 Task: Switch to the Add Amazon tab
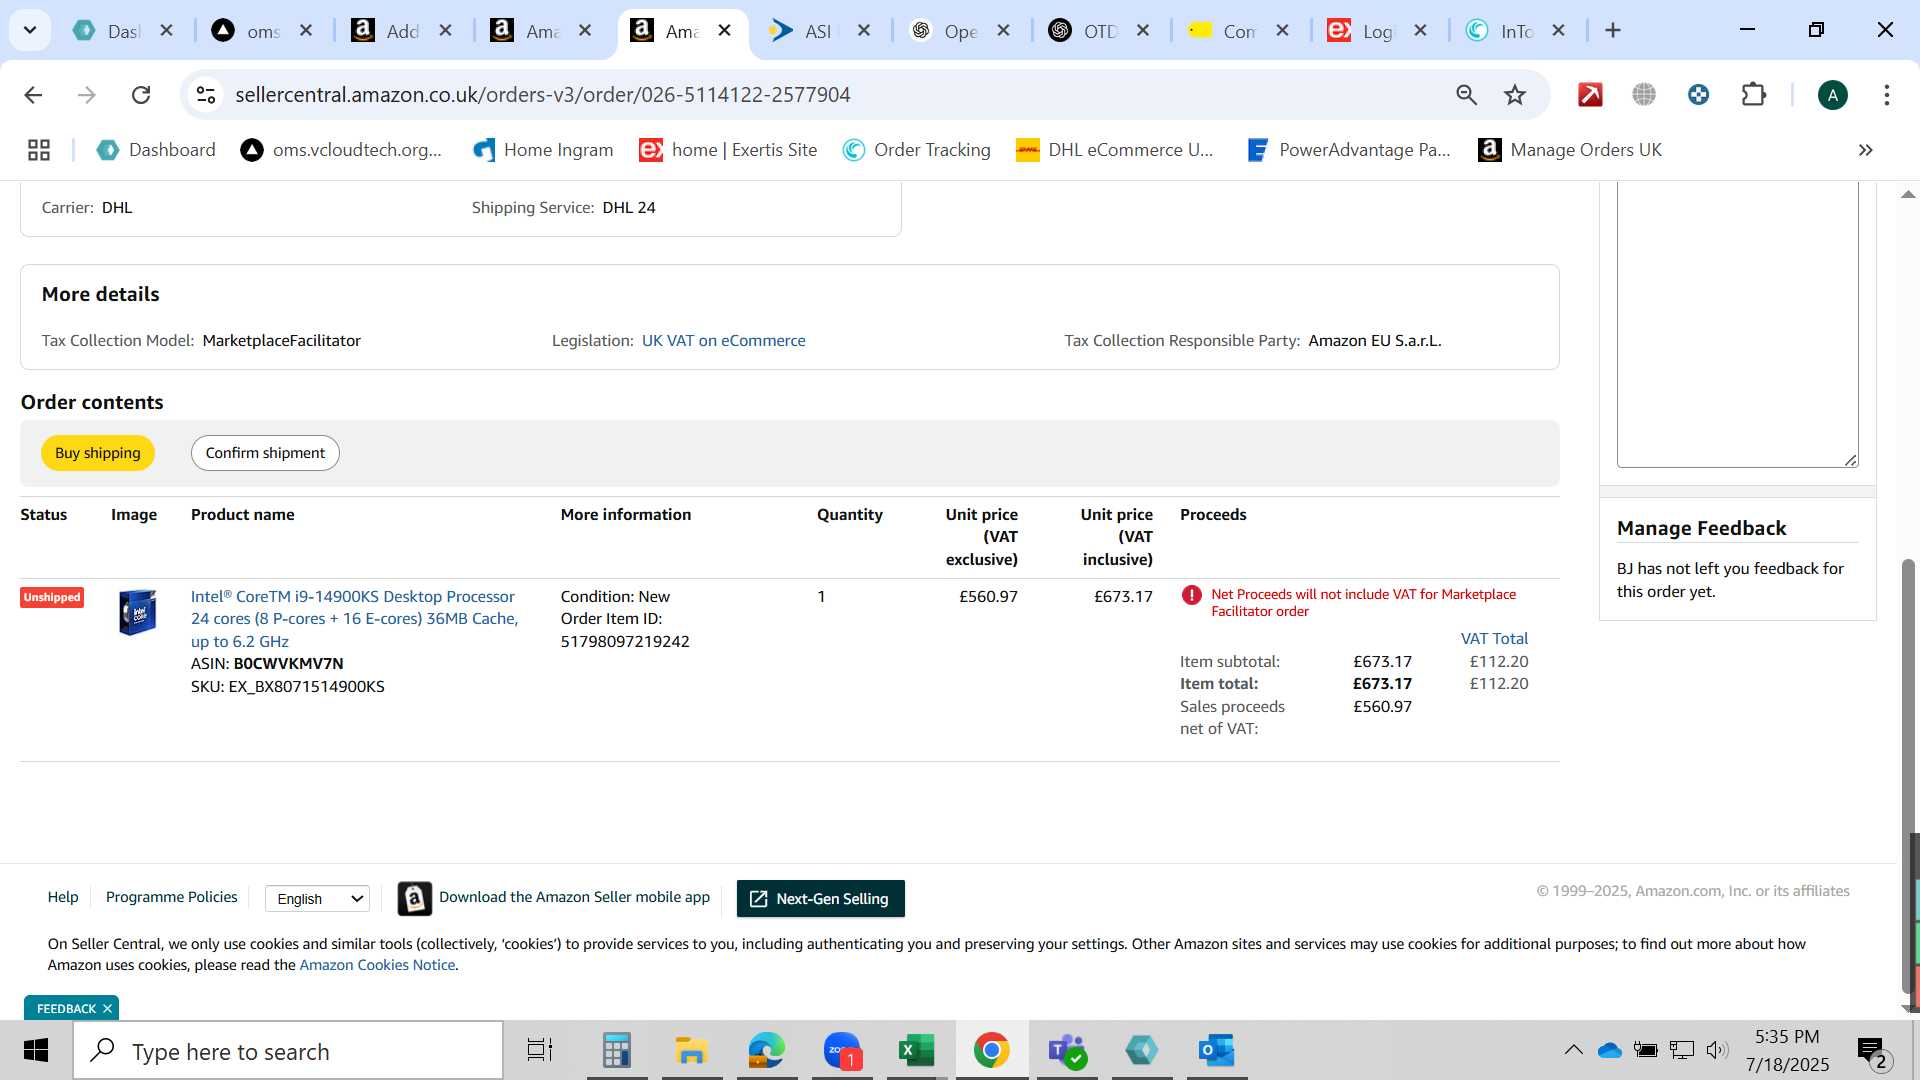tap(403, 31)
